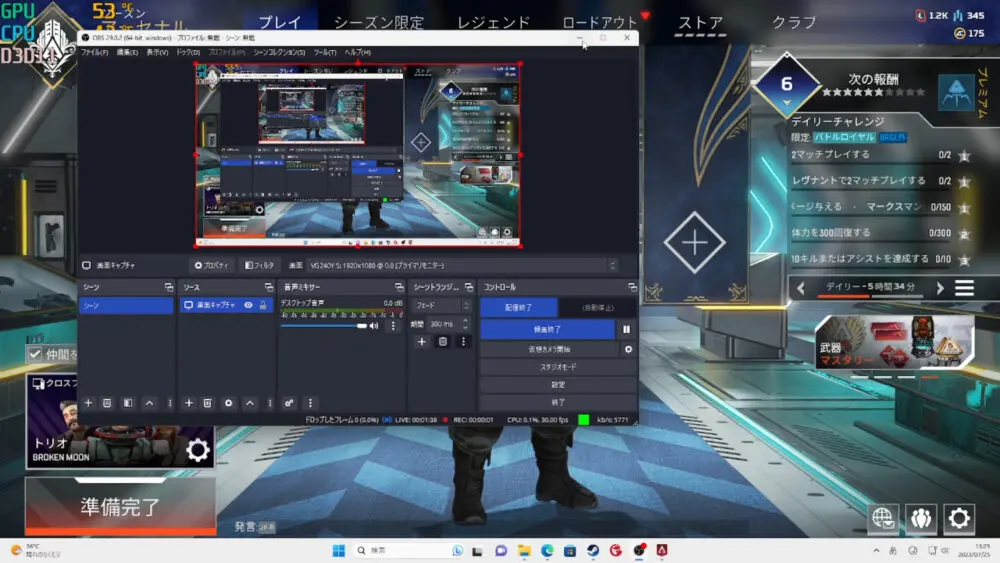Toggle visibility eye of 画面キャプチャ source
This screenshot has width=1000, height=563.
(248, 305)
